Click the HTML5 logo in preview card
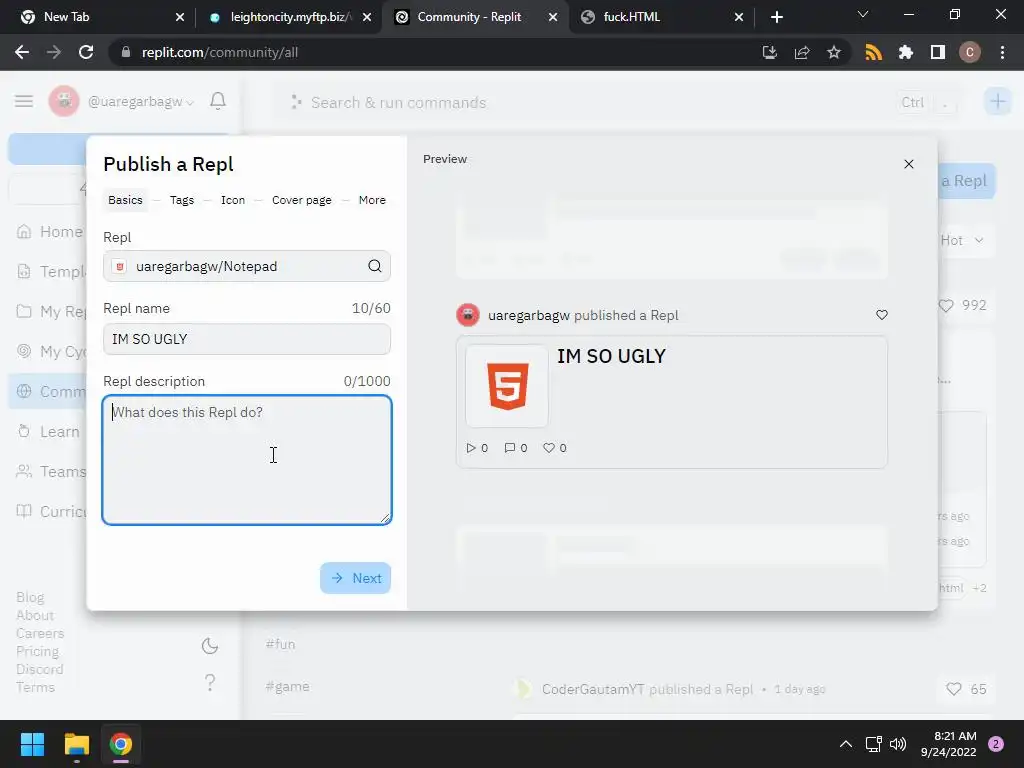1024x768 pixels. (x=507, y=386)
